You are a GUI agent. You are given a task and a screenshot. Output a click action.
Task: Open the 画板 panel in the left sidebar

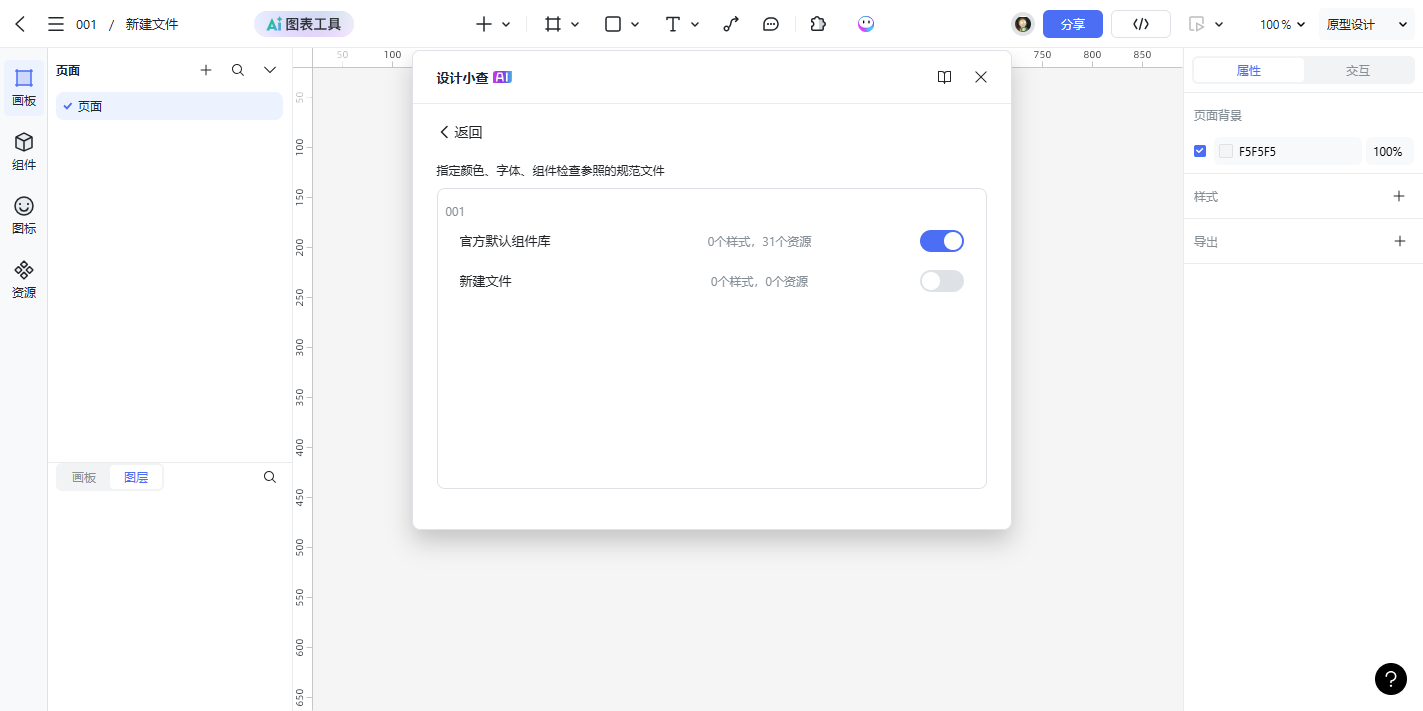pos(23,89)
